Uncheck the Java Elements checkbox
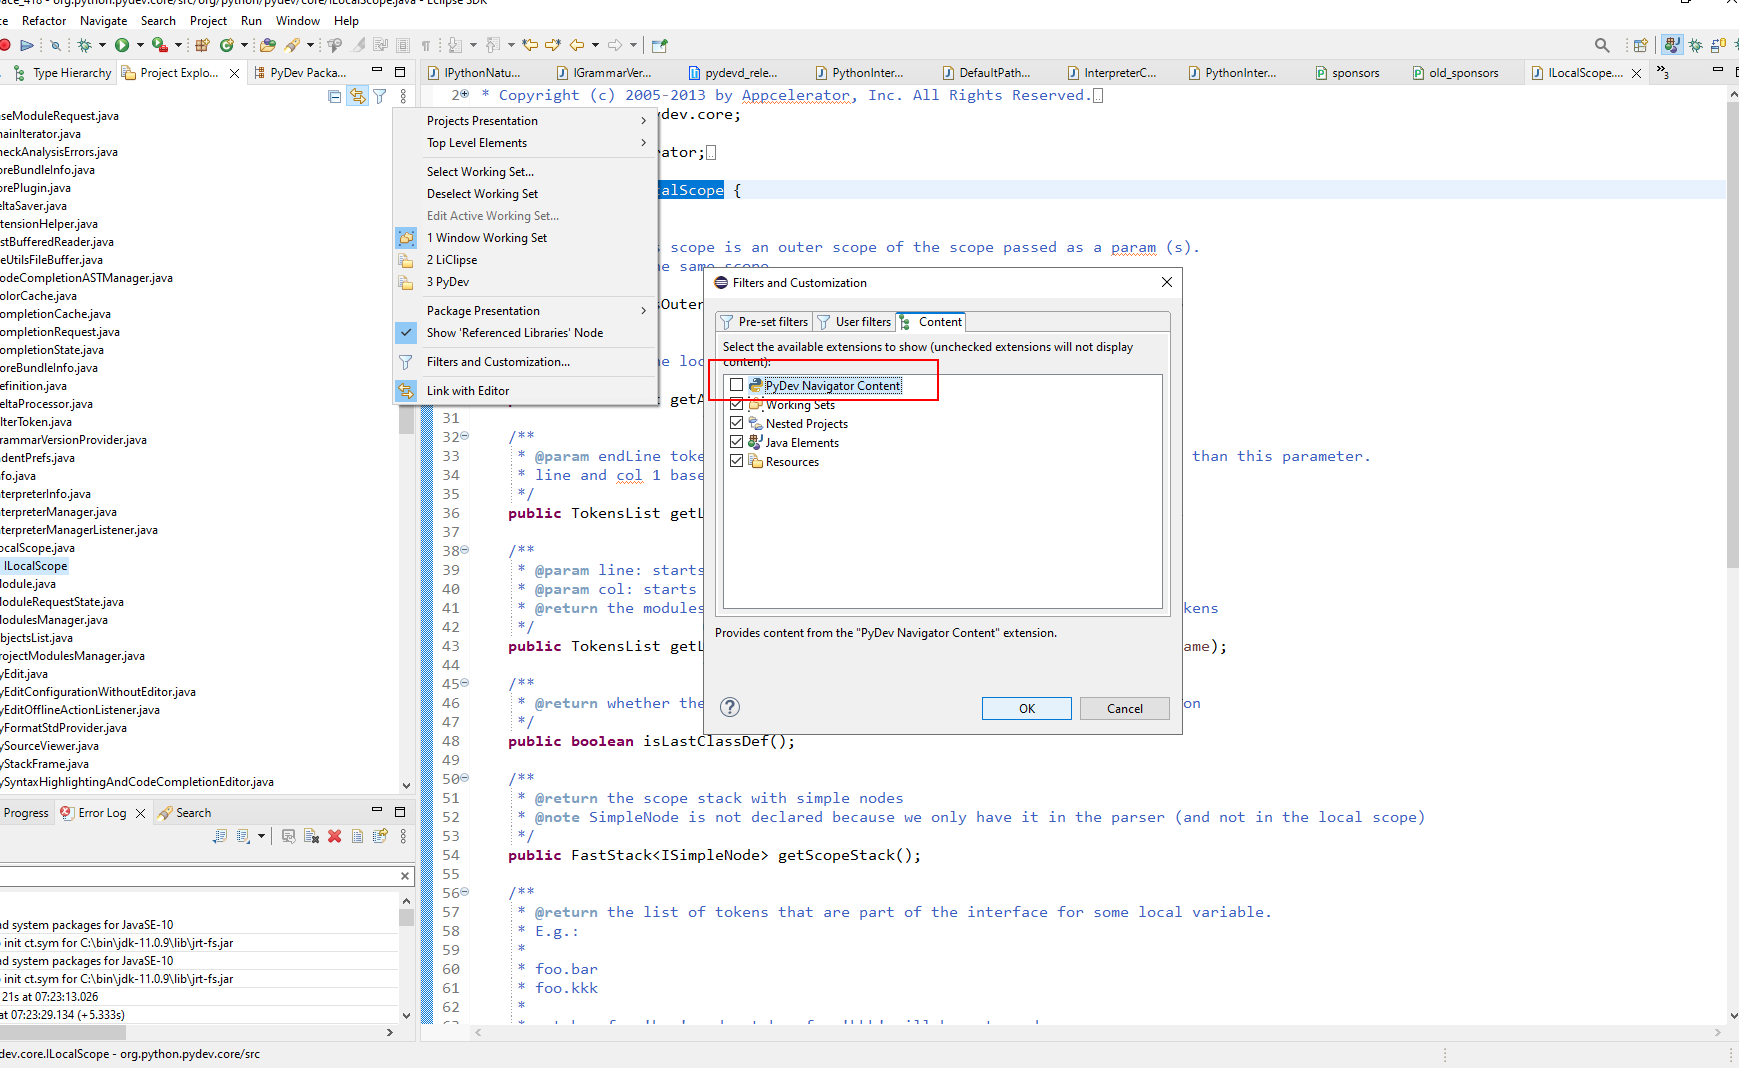 [x=737, y=442]
